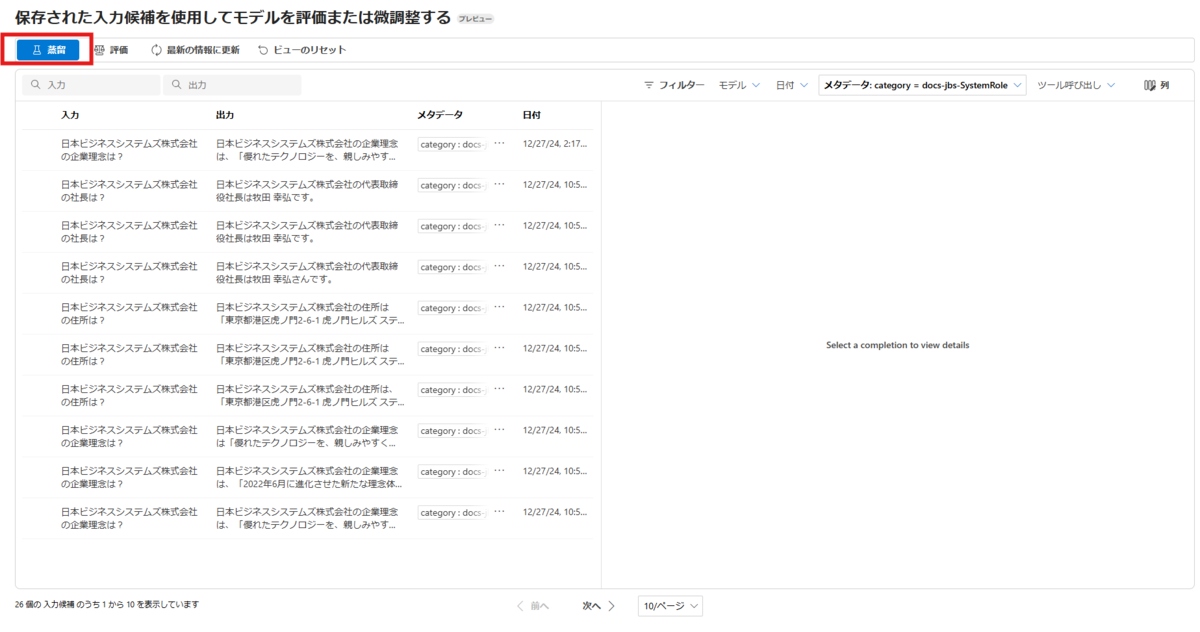Click the columns icon beside 列
This screenshot has width=1200, height=632.
pos(1149,85)
